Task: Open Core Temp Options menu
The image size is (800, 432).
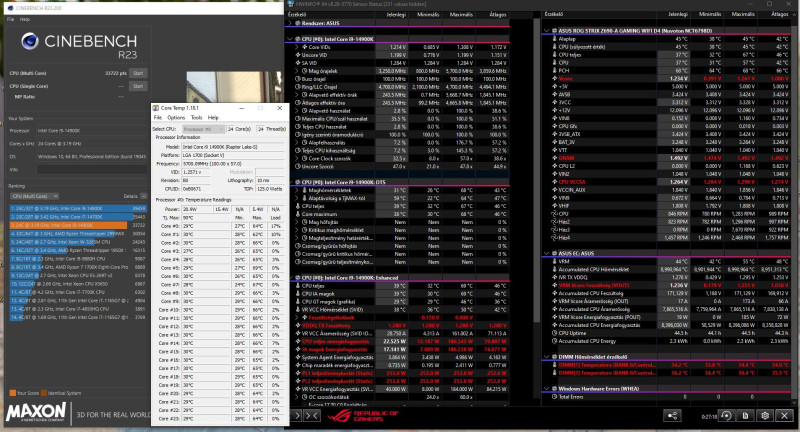Action: click(176, 117)
